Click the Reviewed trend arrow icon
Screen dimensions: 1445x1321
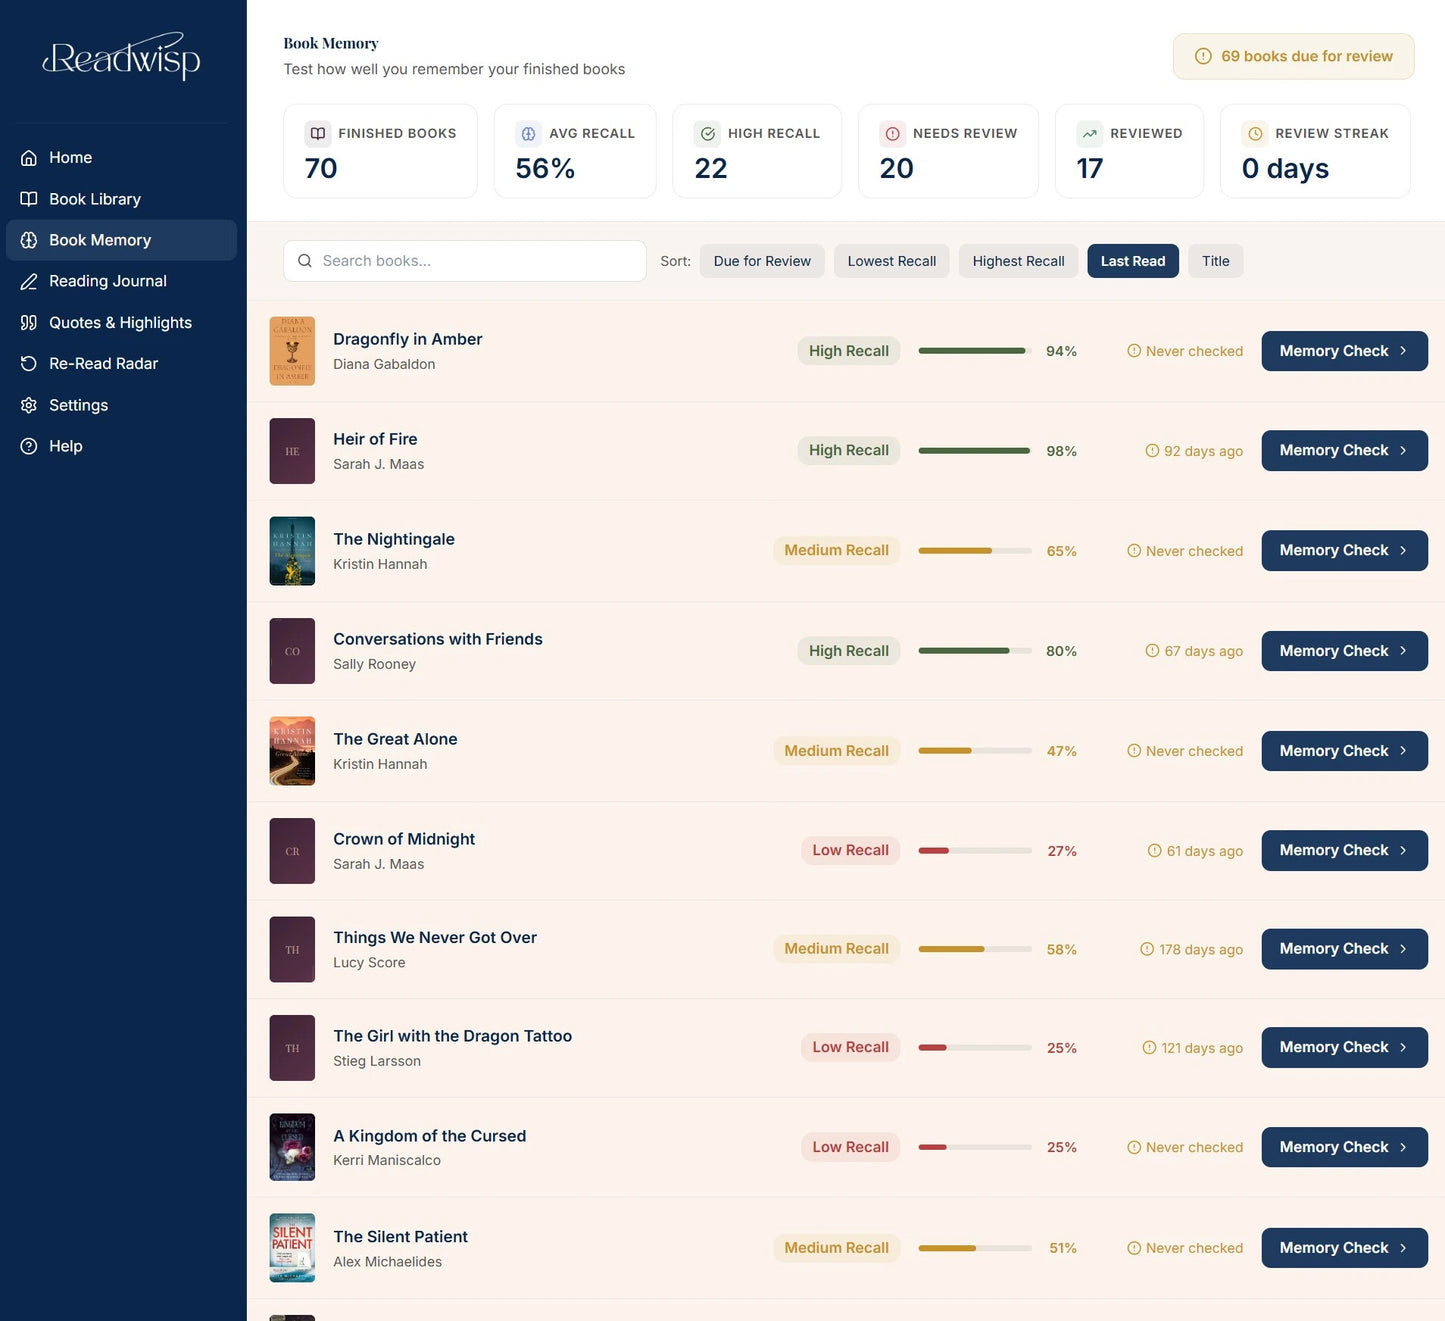1090,133
